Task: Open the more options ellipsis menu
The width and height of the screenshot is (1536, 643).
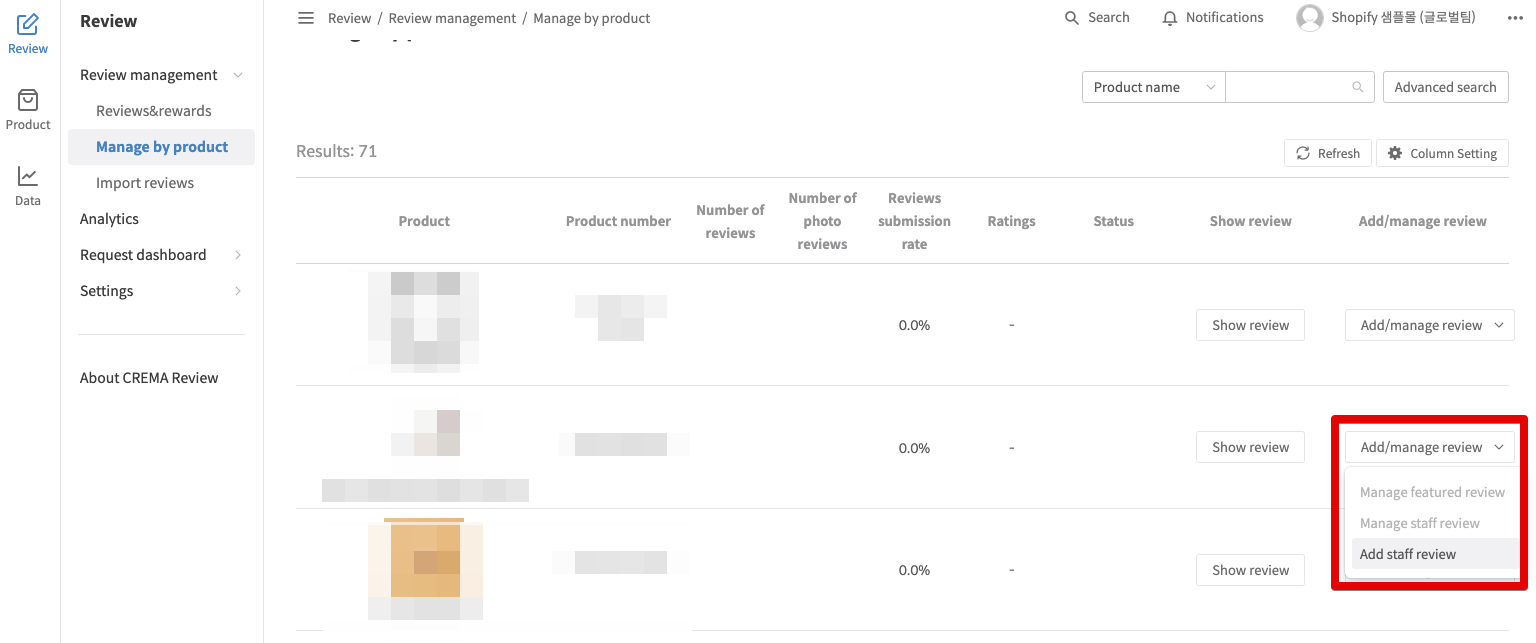Action: click(1514, 18)
